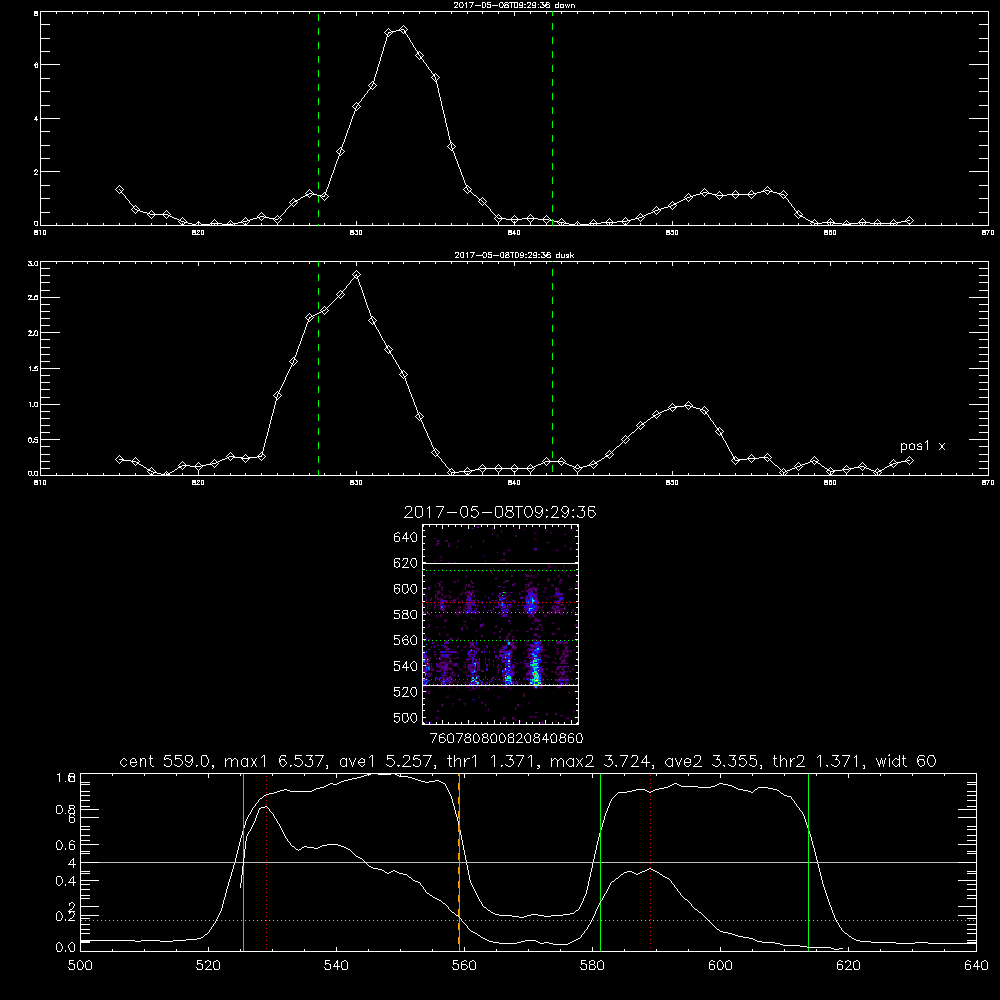Click the '560' label on bottom plot x-axis
Image resolution: width=1000 pixels, height=1000 pixels.
tap(464, 966)
